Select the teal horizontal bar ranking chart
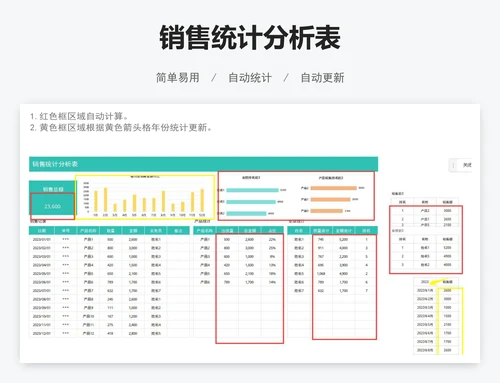Screen dimensions: 500x383 [x=253, y=196]
